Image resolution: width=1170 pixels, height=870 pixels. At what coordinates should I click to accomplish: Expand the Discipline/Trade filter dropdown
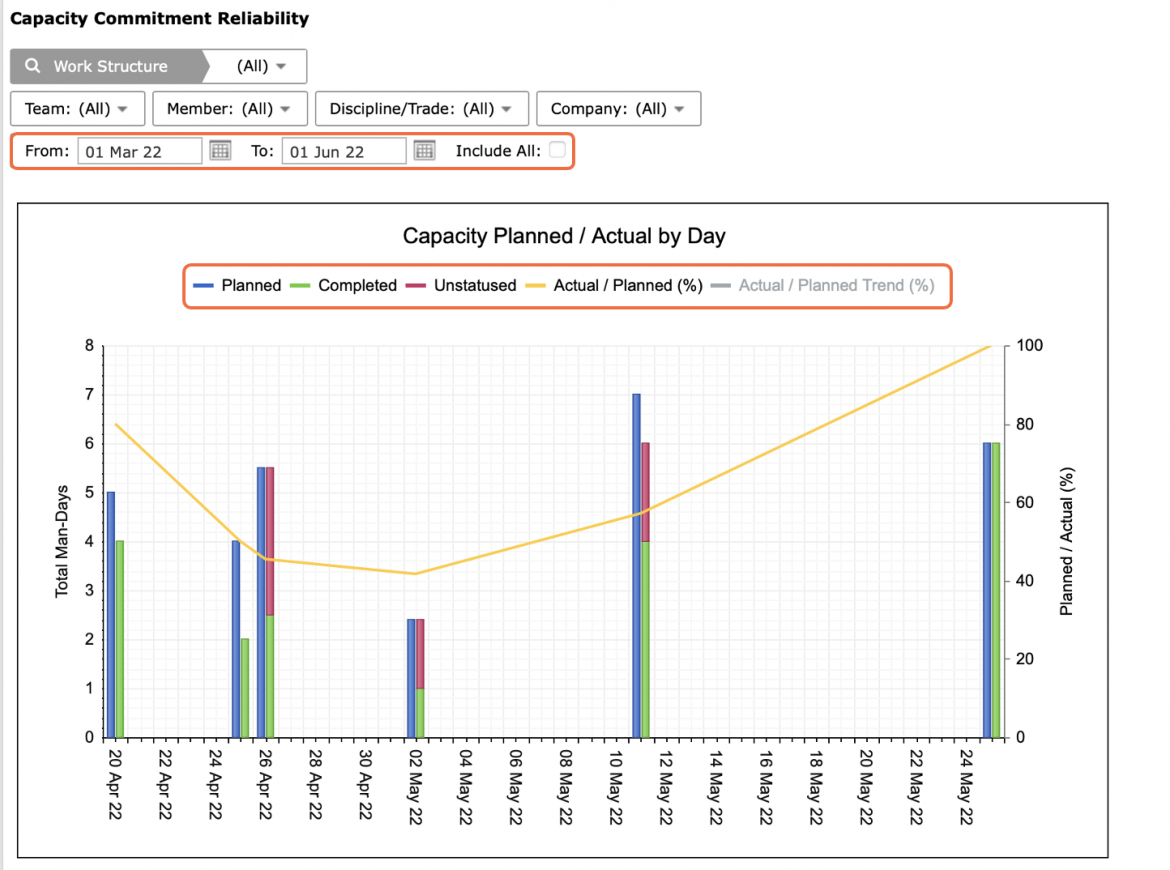422,109
